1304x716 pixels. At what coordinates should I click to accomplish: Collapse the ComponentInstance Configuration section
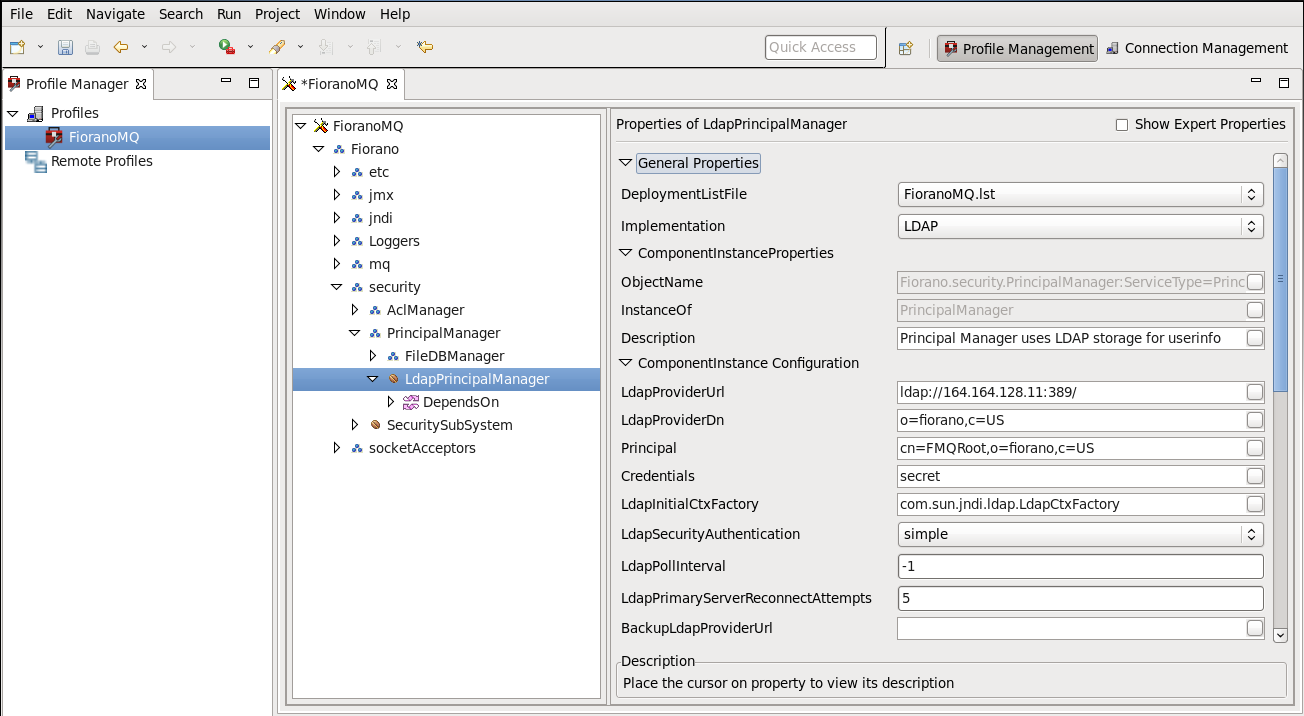(x=626, y=363)
